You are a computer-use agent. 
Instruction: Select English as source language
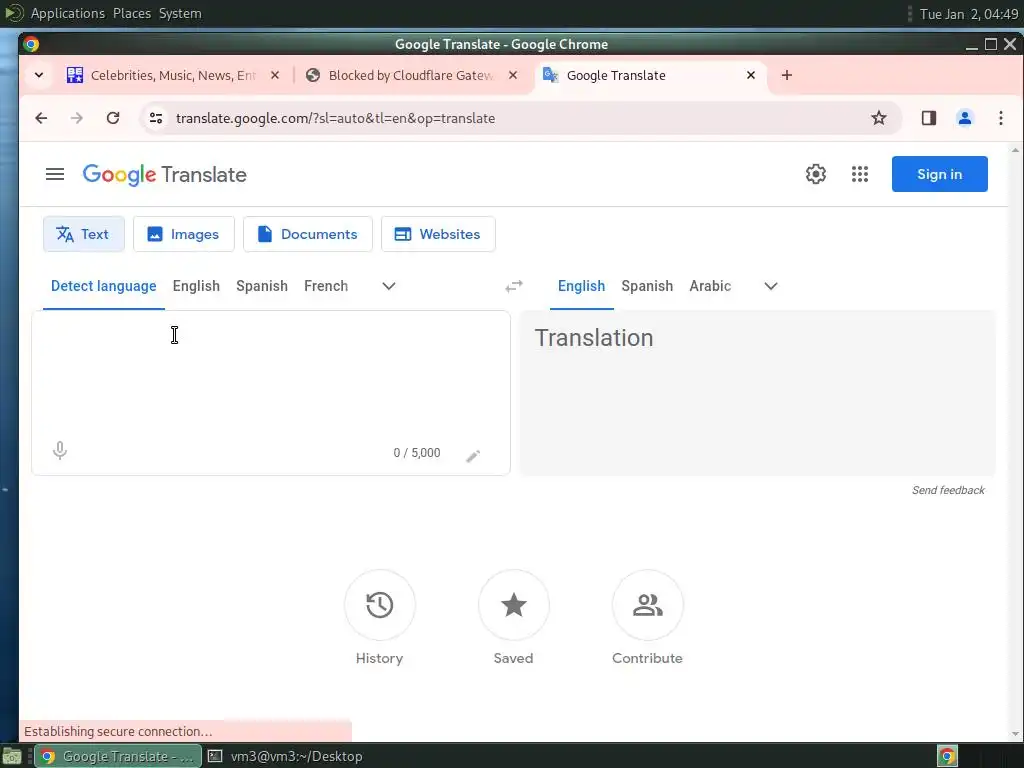point(196,286)
